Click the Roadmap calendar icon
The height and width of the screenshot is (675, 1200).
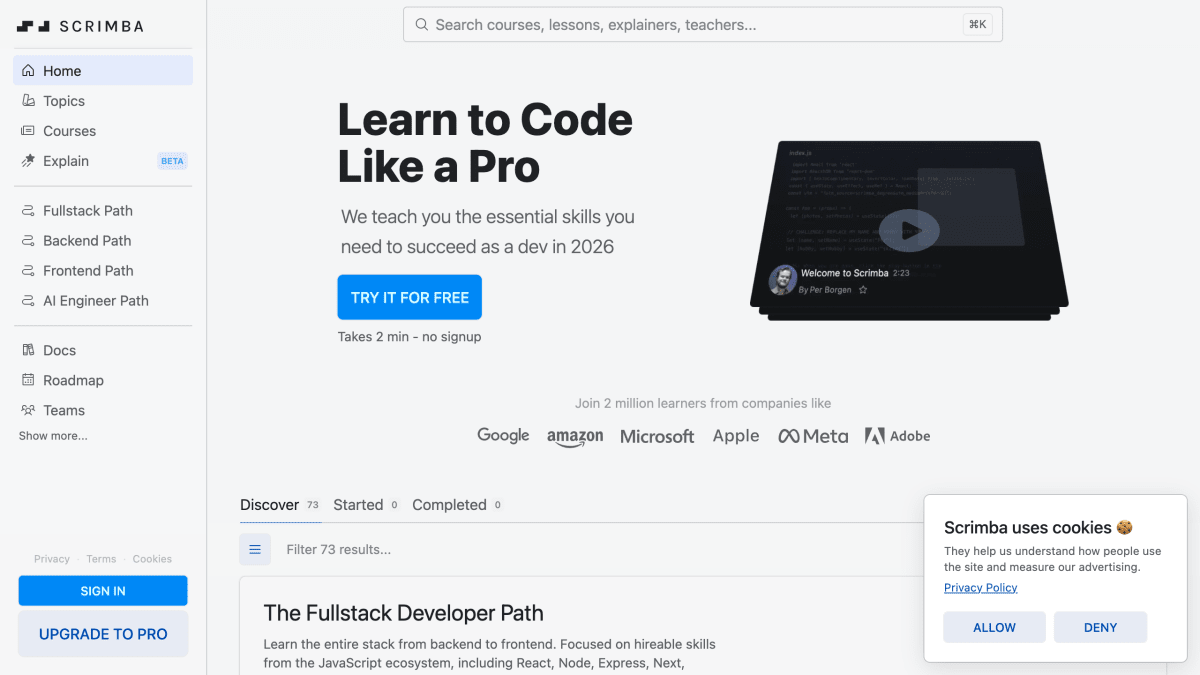(28, 381)
